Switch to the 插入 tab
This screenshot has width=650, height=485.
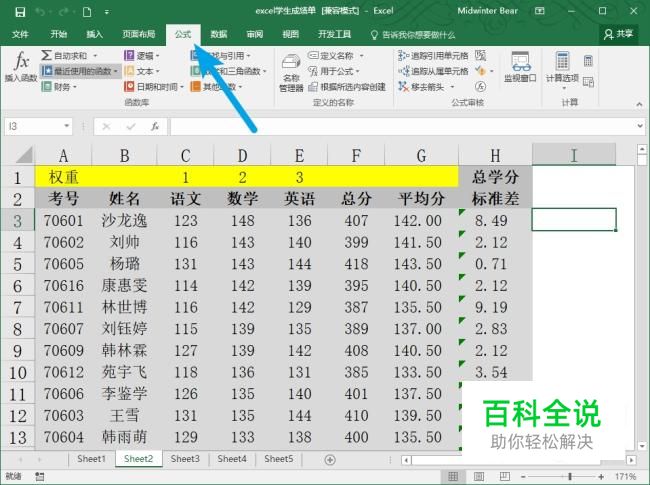(95, 34)
